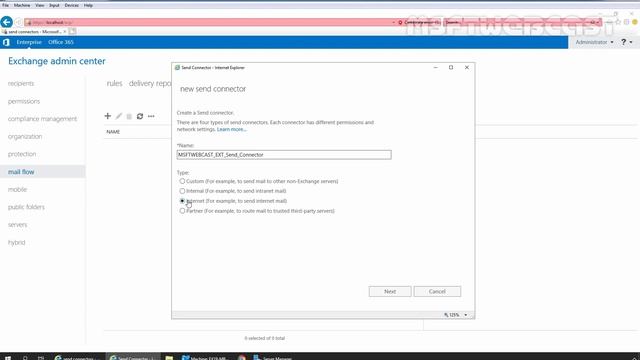Select Custom connector type radio button
Screen dimensions: 640x360
tap(182, 181)
